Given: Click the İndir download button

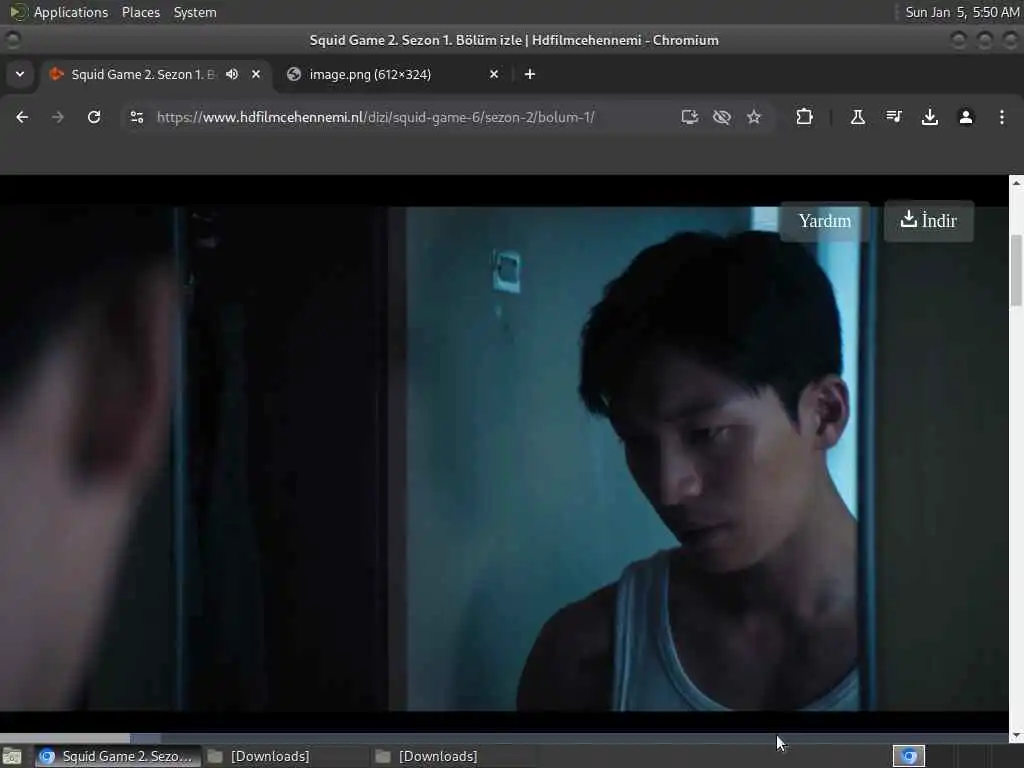Looking at the screenshot, I should [x=929, y=221].
